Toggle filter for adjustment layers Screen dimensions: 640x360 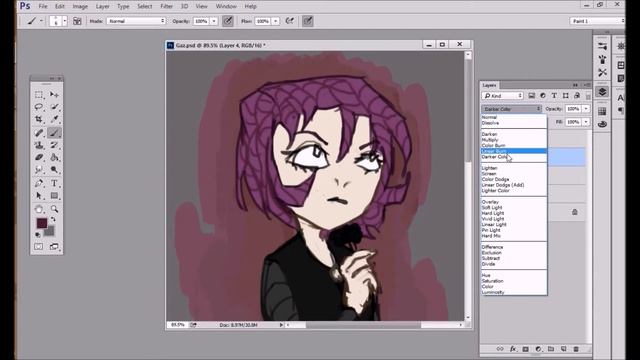coord(543,96)
